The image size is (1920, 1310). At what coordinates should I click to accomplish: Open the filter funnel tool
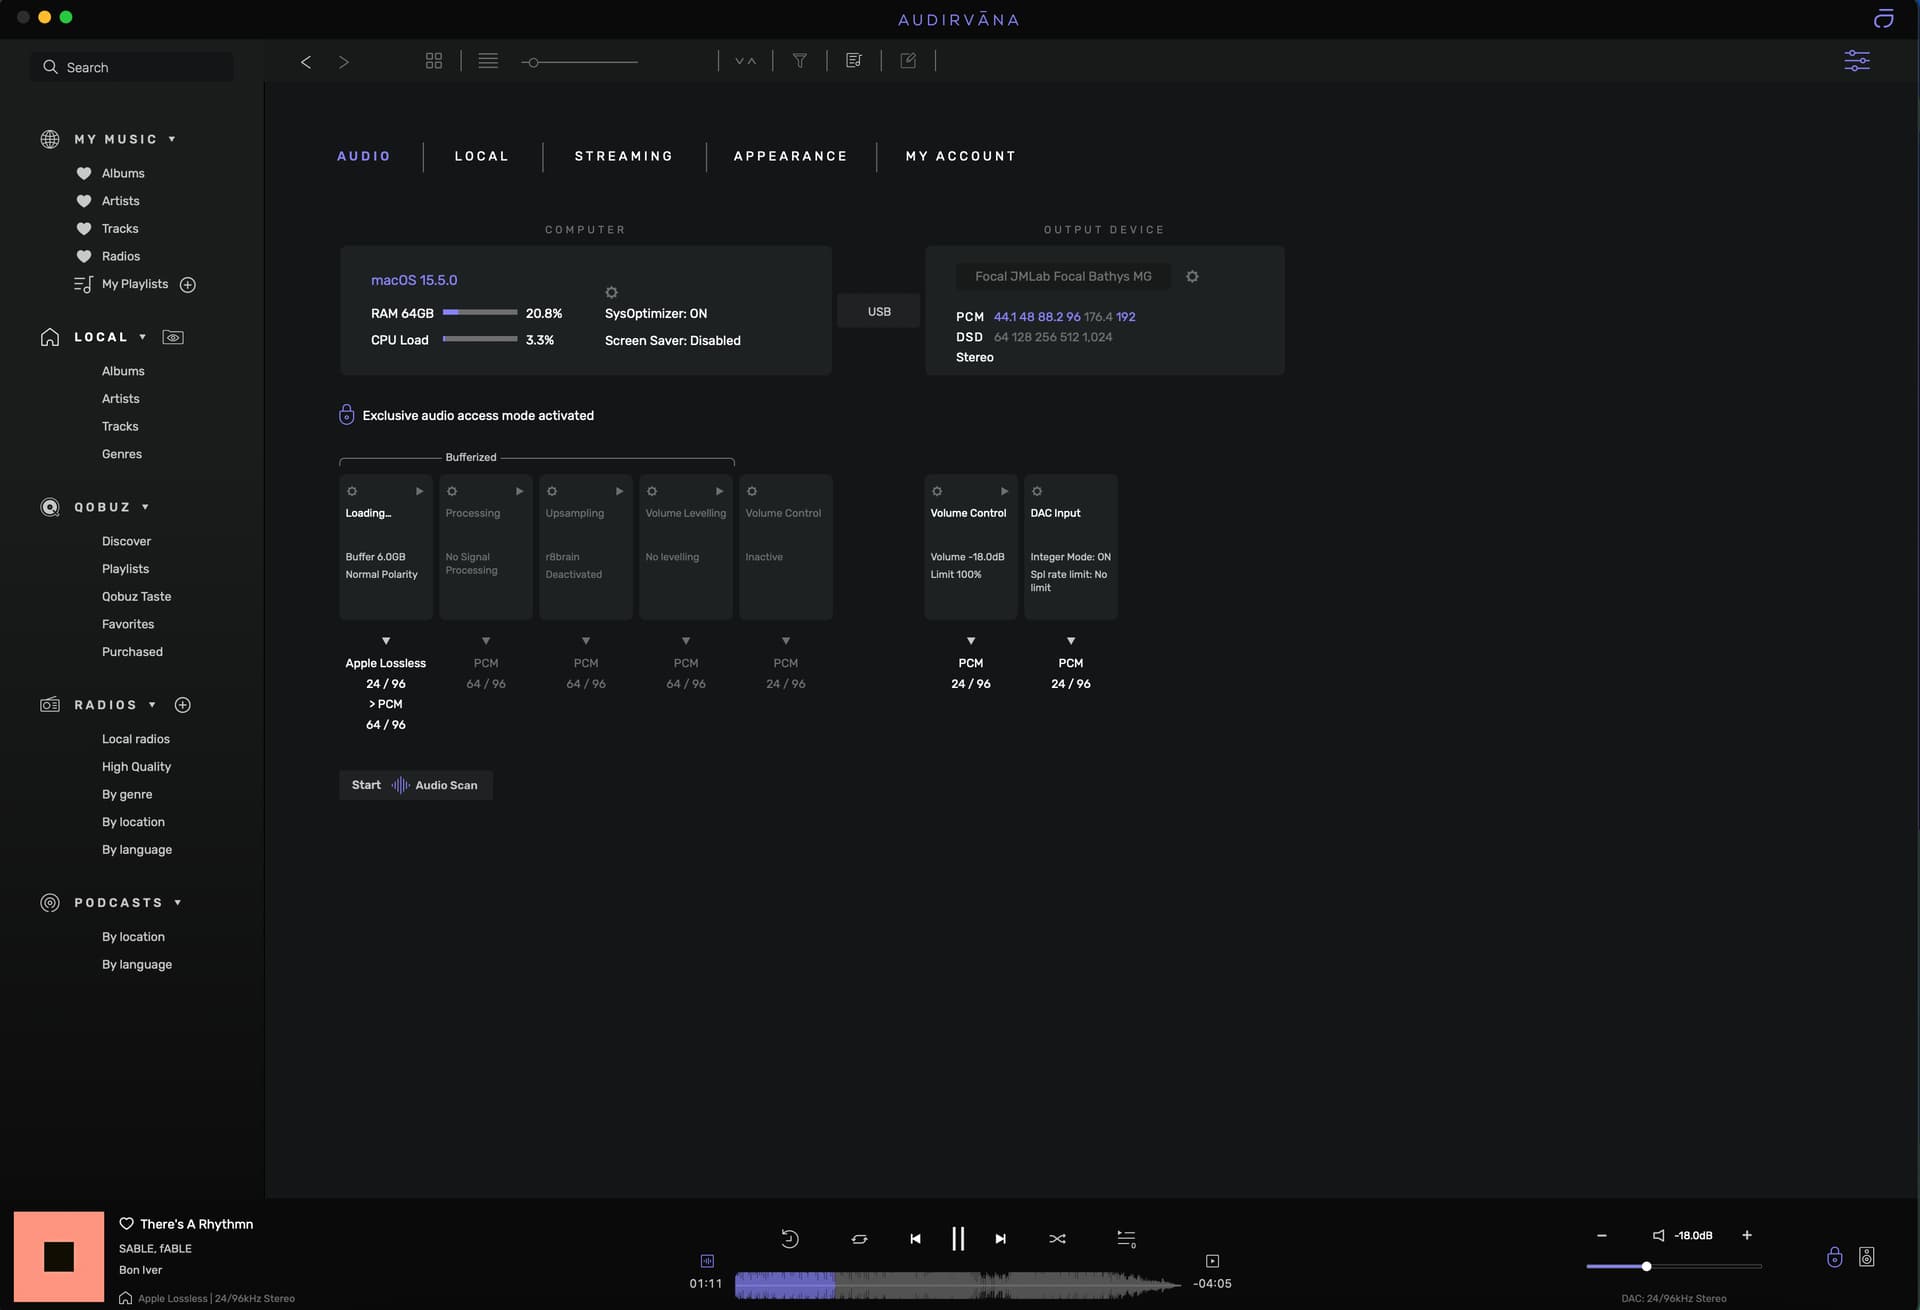pos(800,61)
